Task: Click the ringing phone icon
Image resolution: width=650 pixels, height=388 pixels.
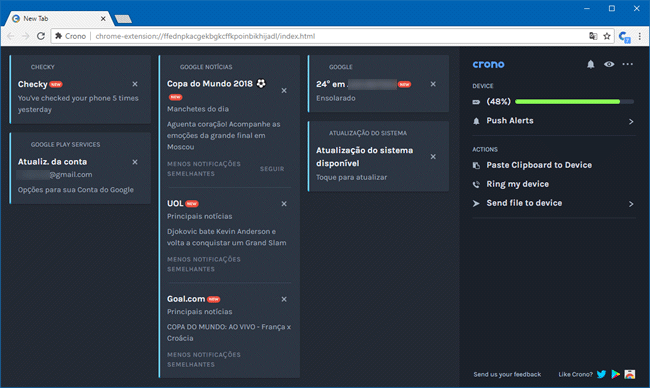Action: [x=476, y=184]
